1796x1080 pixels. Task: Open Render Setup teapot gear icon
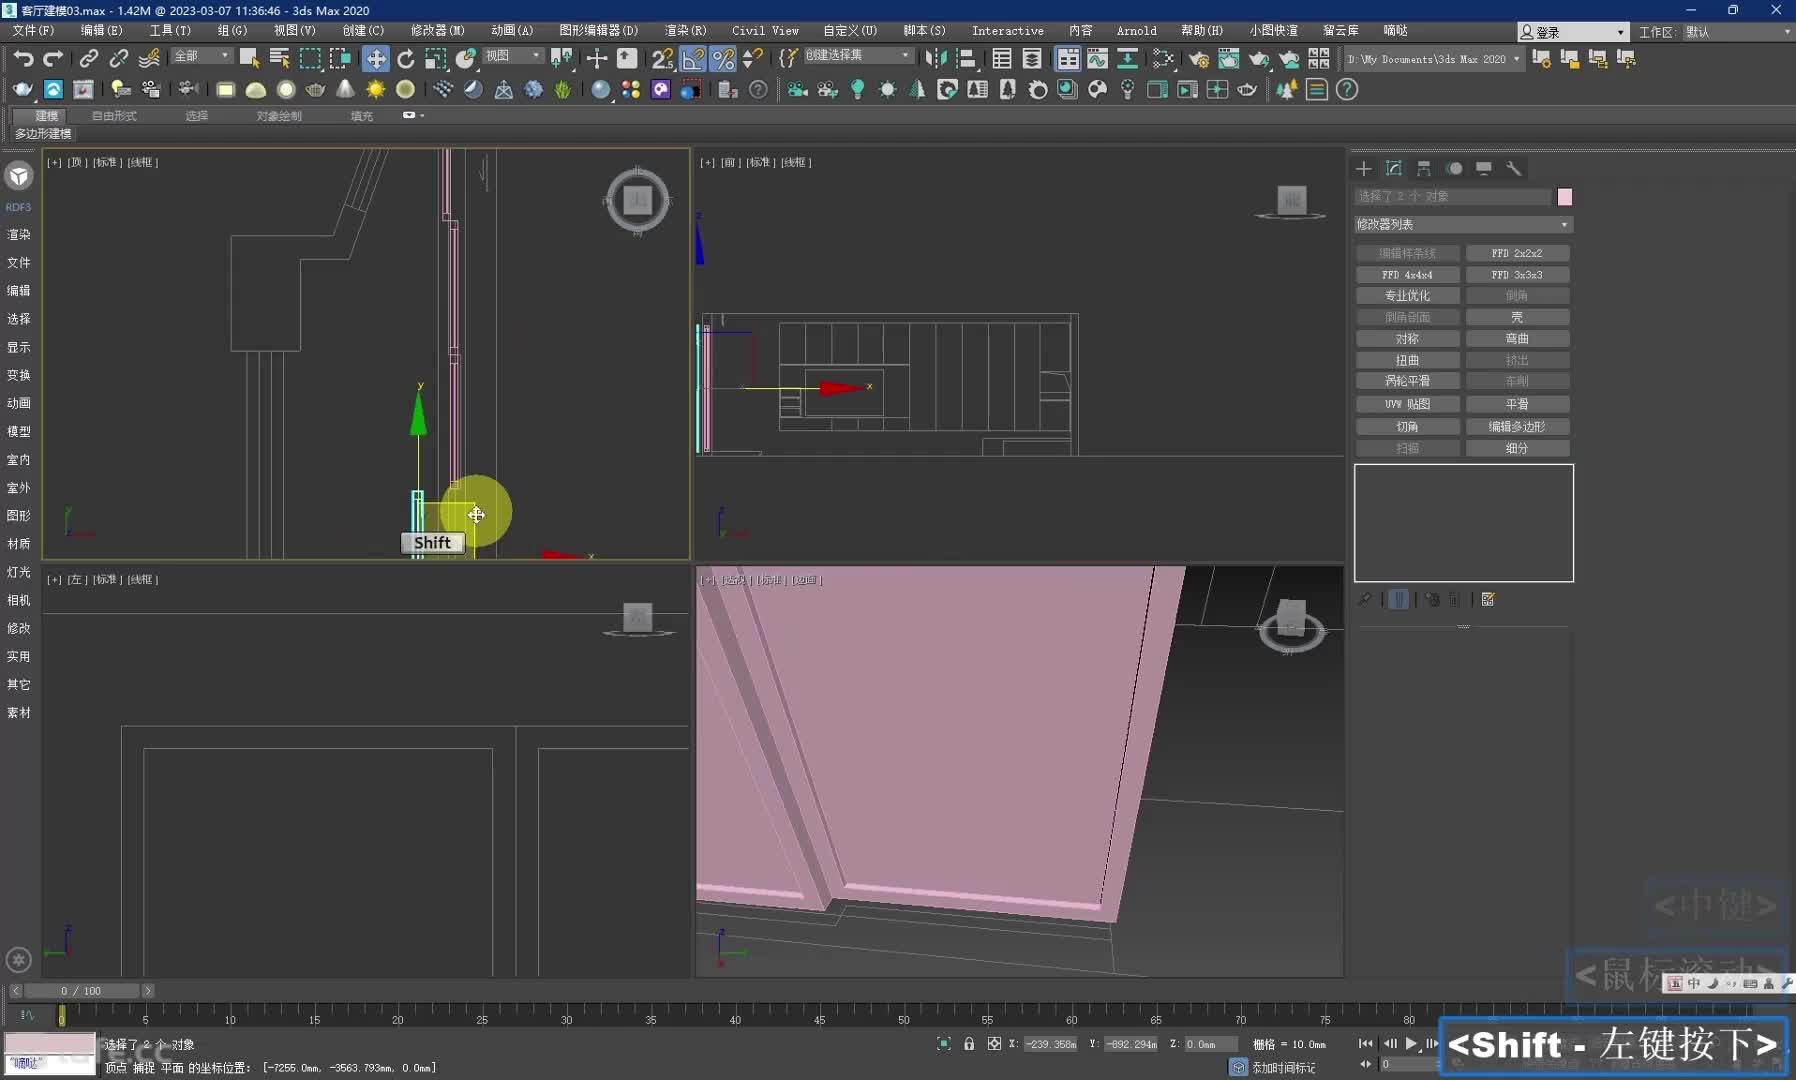pos(1199,59)
